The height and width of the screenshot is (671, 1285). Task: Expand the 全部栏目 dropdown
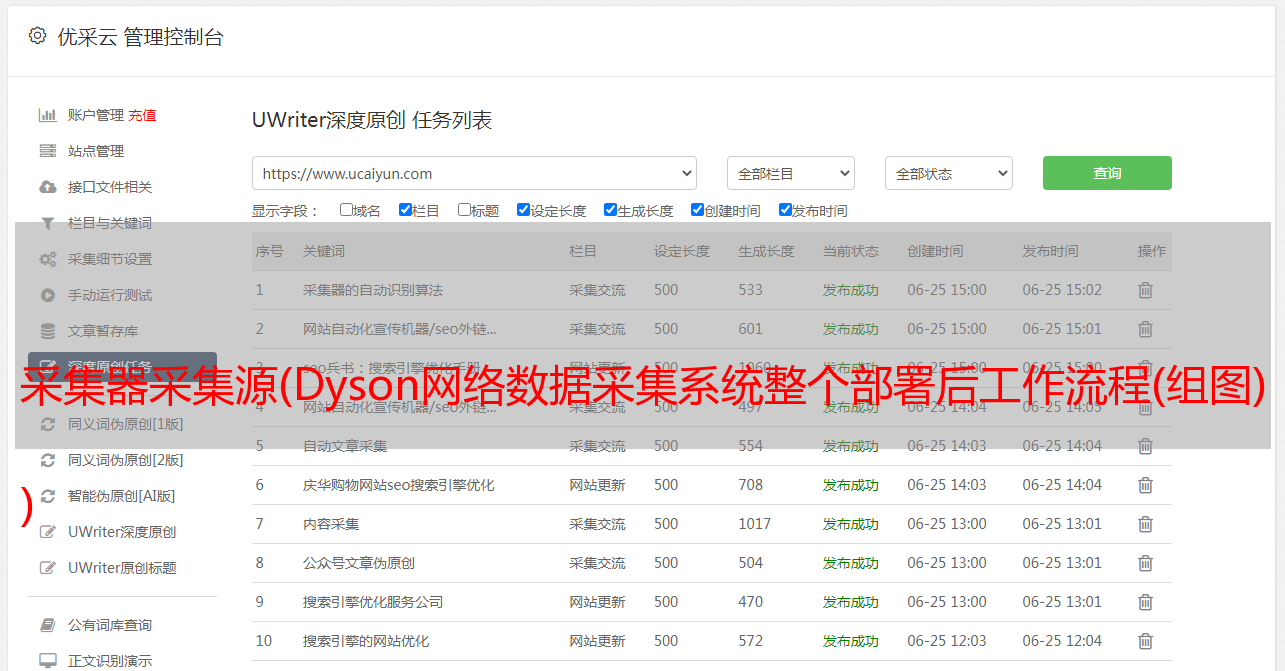pos(790,173)
